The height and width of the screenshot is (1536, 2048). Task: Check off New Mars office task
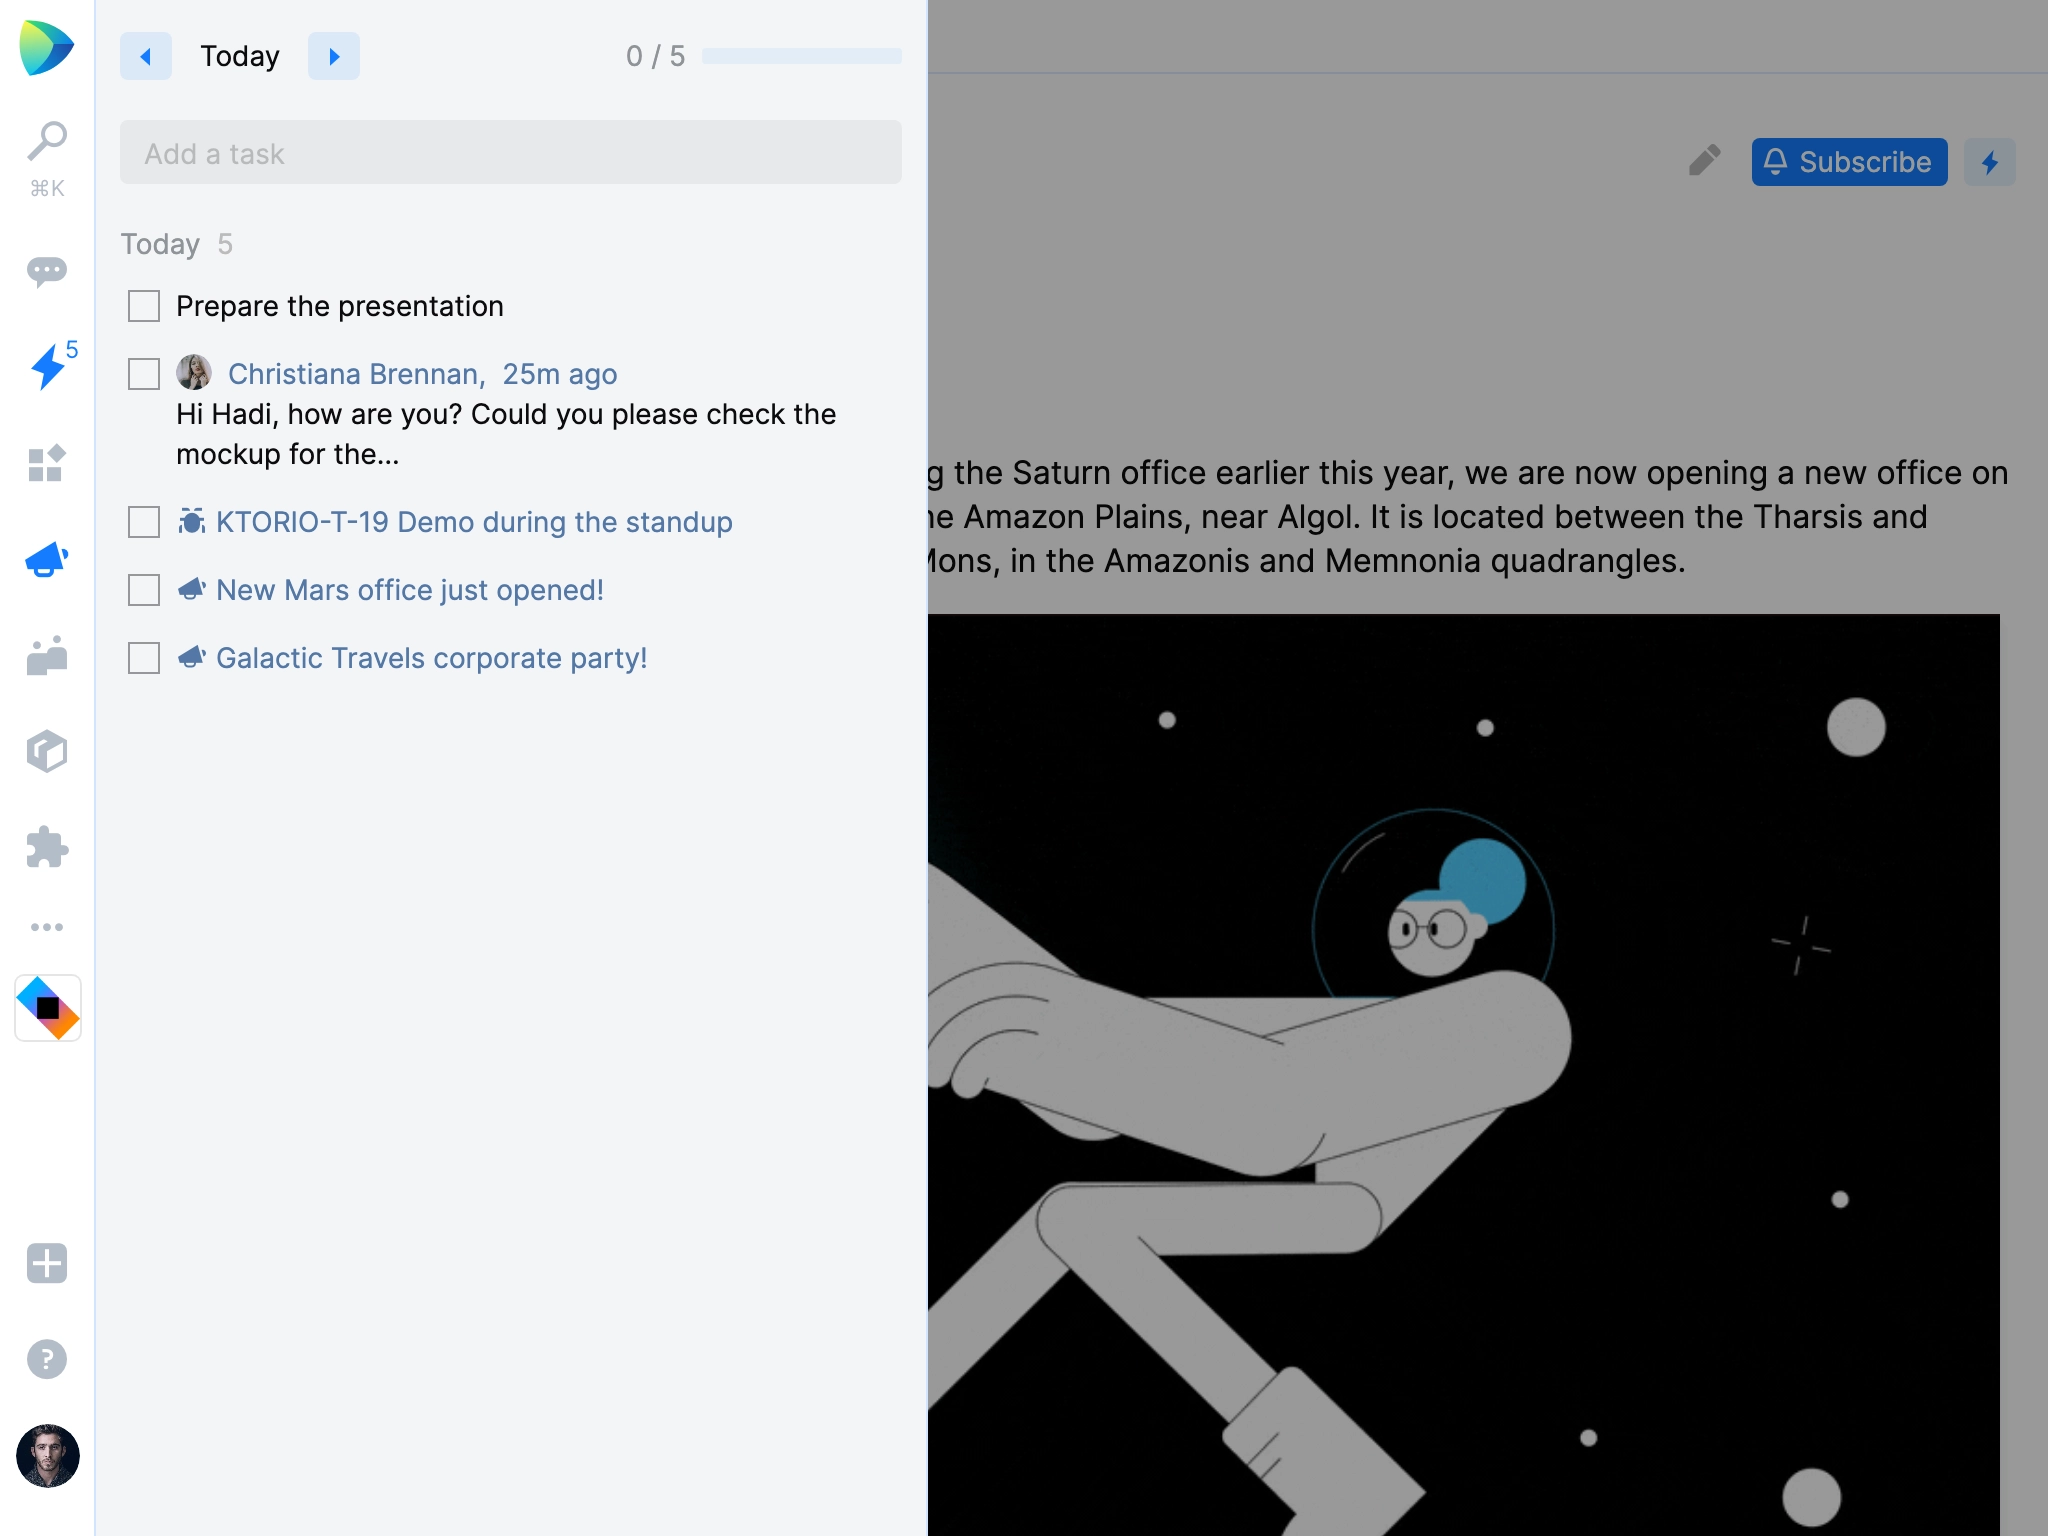coord(144,590)
